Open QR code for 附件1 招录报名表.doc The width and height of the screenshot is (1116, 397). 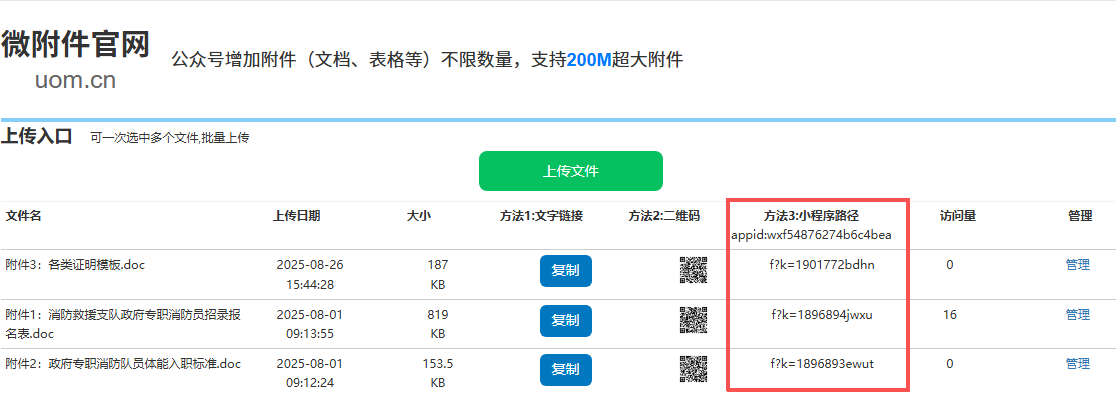click(693, 320)
